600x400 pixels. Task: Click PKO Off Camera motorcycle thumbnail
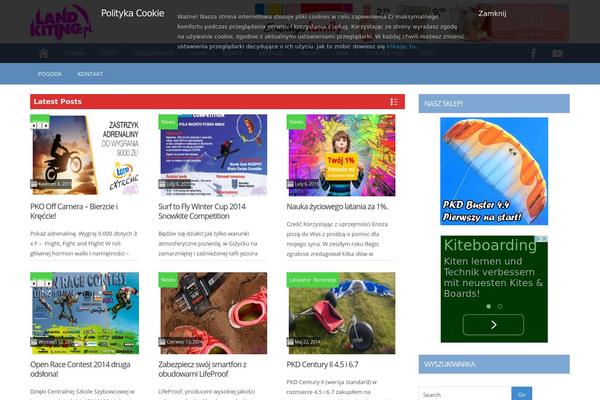[85, 155]
